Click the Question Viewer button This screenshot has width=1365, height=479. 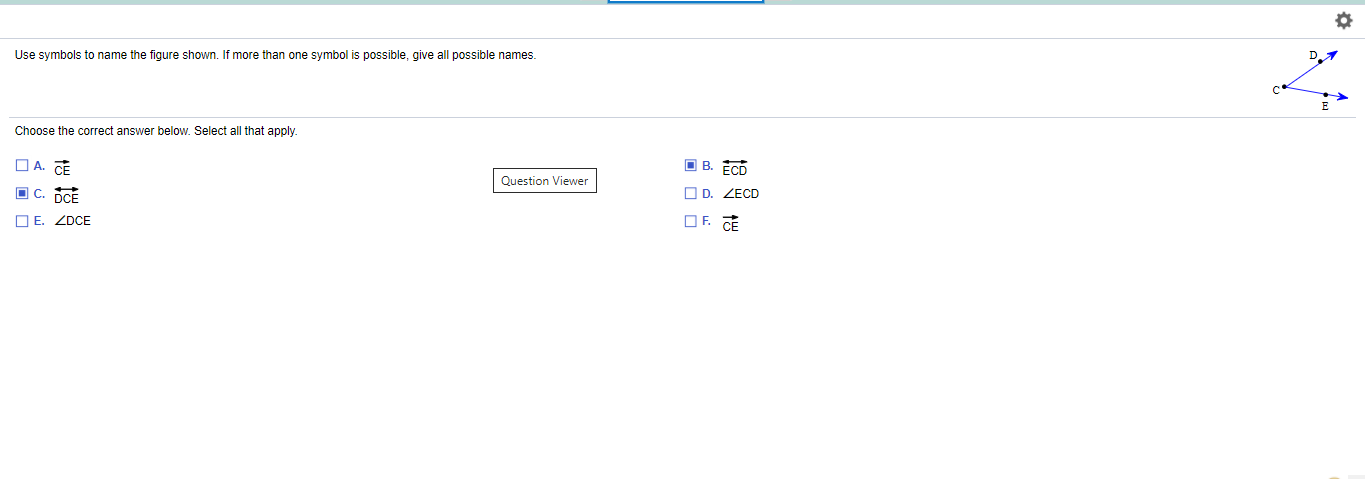[x=545, y=181]
